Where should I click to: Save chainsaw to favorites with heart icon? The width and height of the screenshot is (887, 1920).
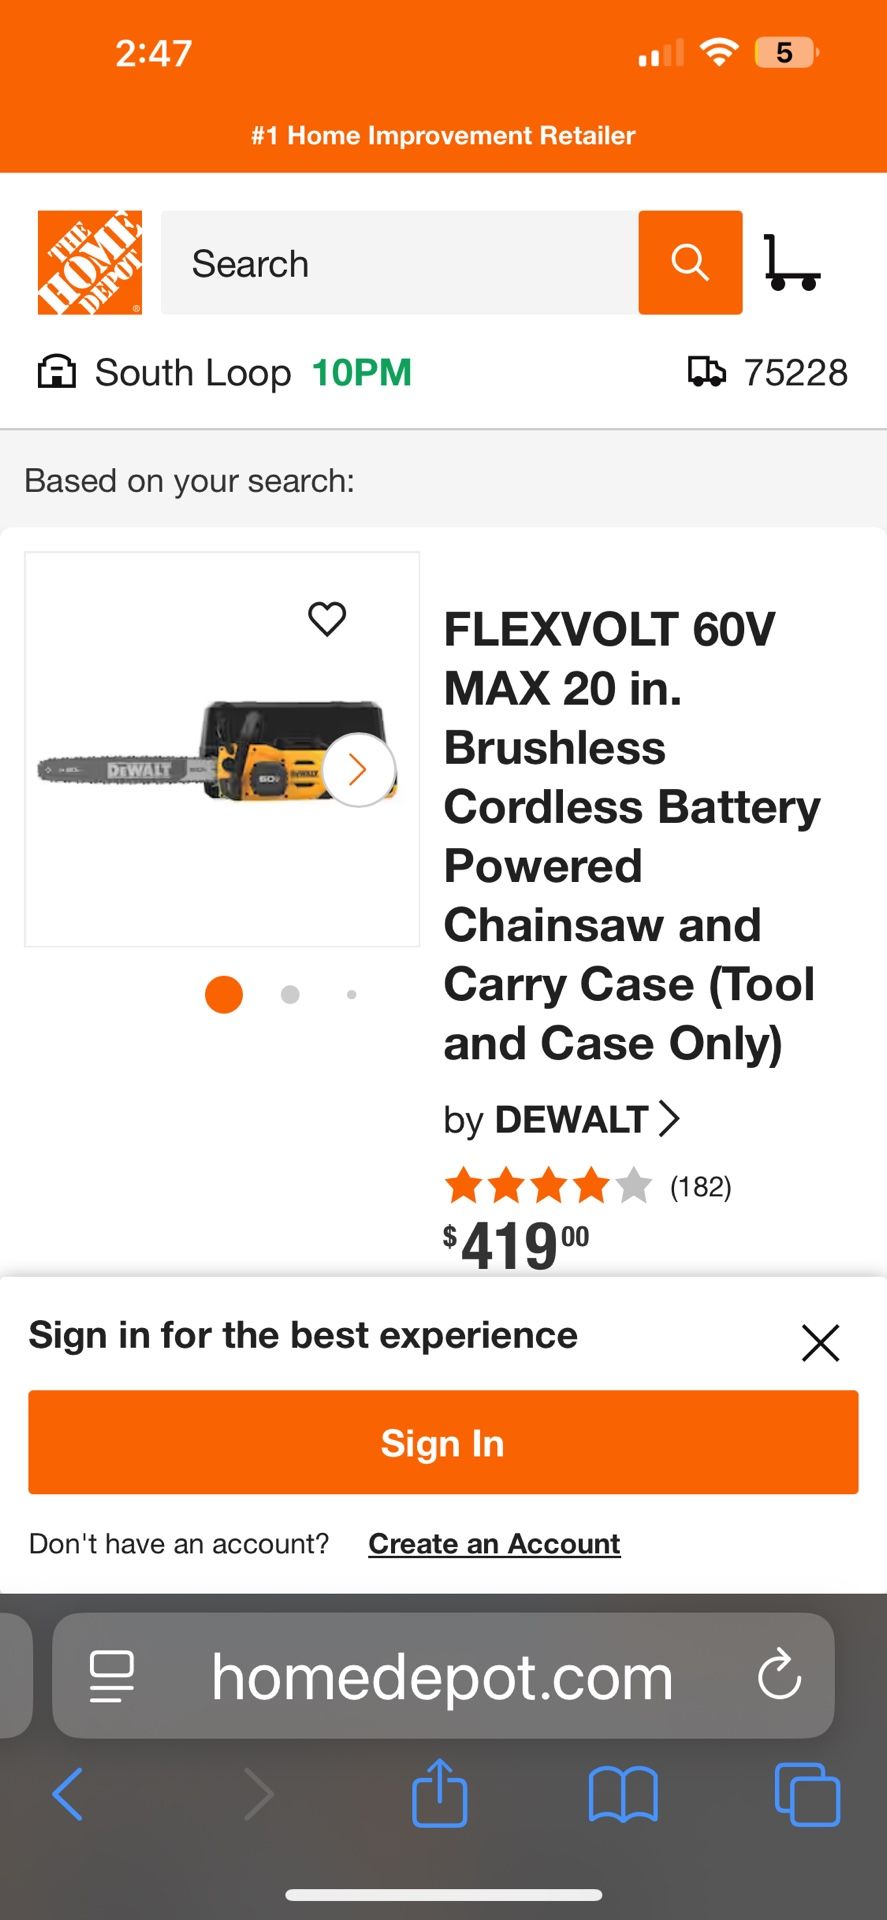327,619
